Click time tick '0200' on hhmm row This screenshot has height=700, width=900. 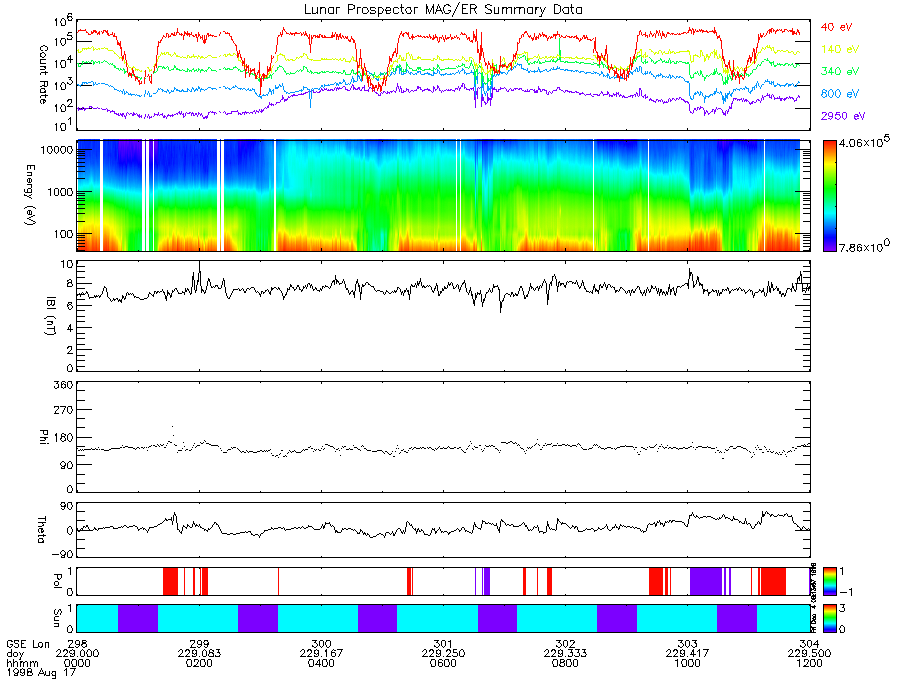199,663
